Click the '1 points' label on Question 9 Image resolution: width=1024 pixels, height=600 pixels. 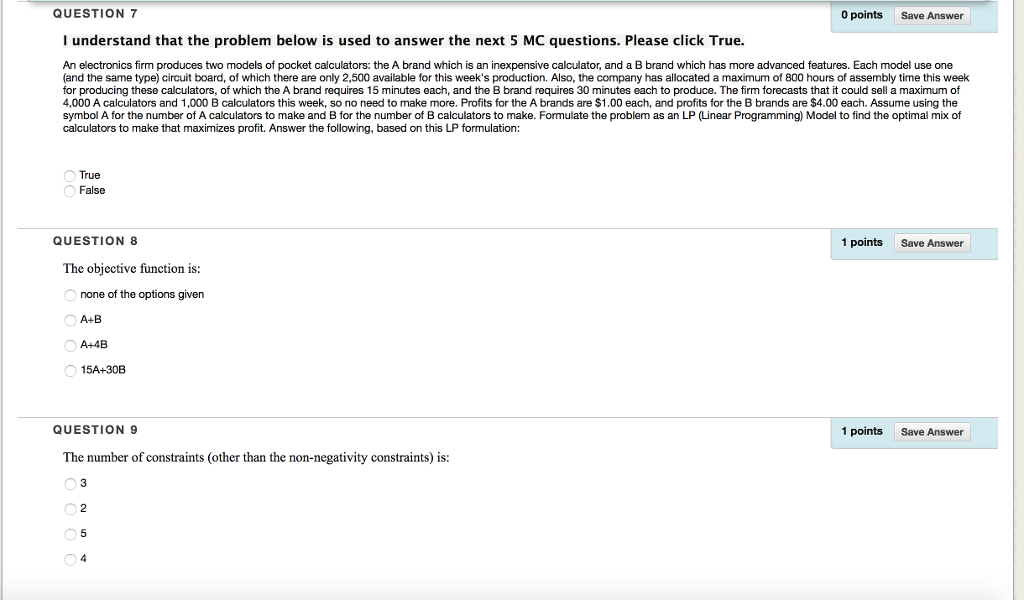click(x=862, y=431)
